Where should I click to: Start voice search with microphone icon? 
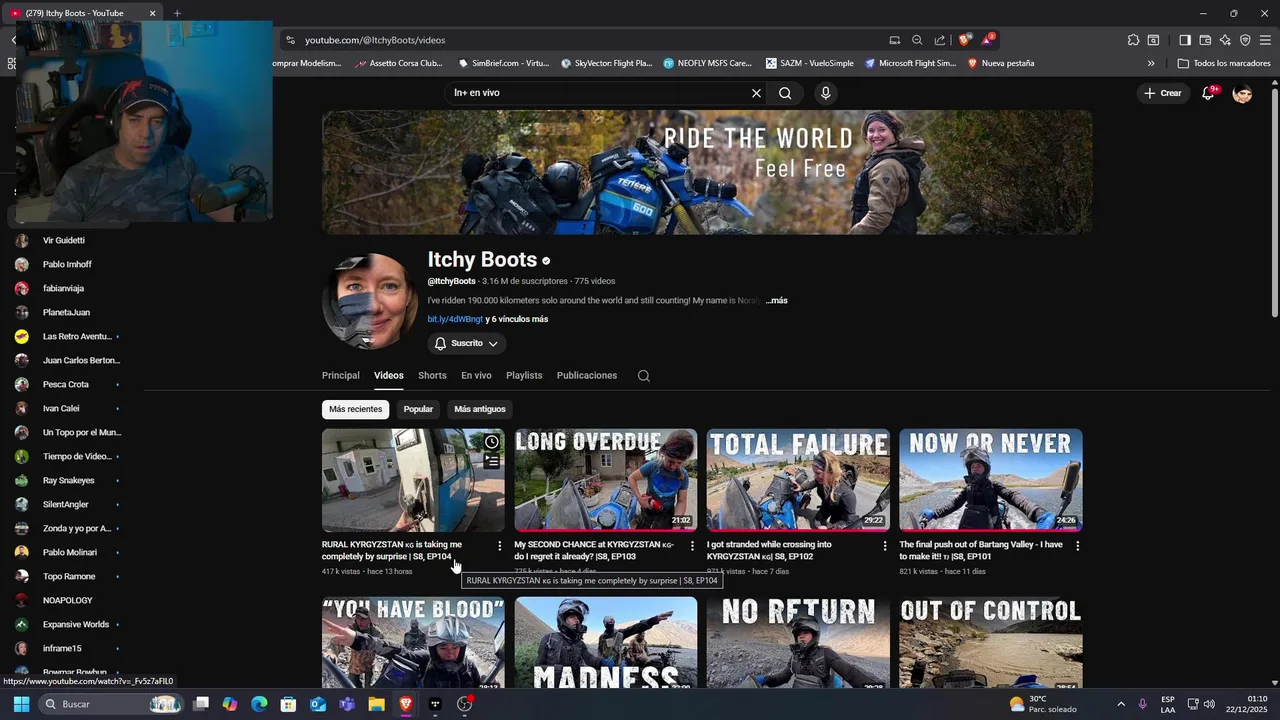pyautogui.click(x=825, y=93)
